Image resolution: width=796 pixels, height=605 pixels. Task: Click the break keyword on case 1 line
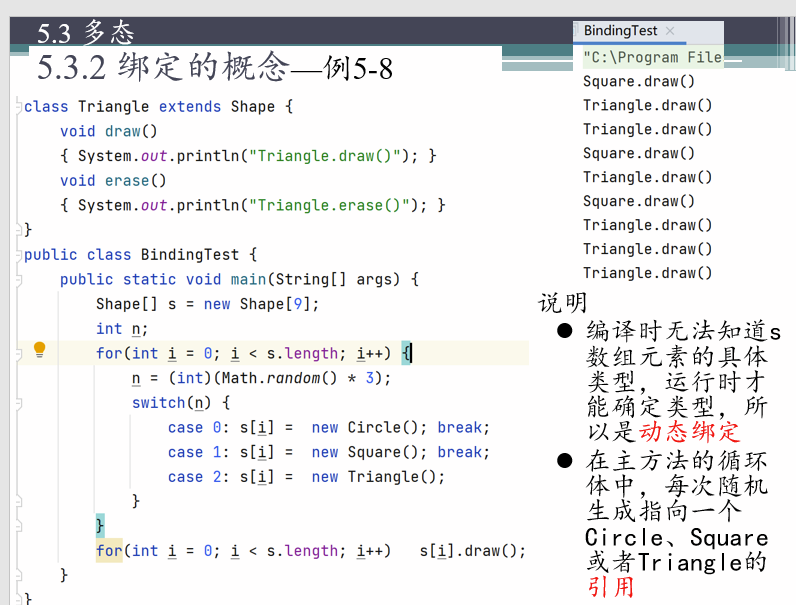(x=460, y=453)
